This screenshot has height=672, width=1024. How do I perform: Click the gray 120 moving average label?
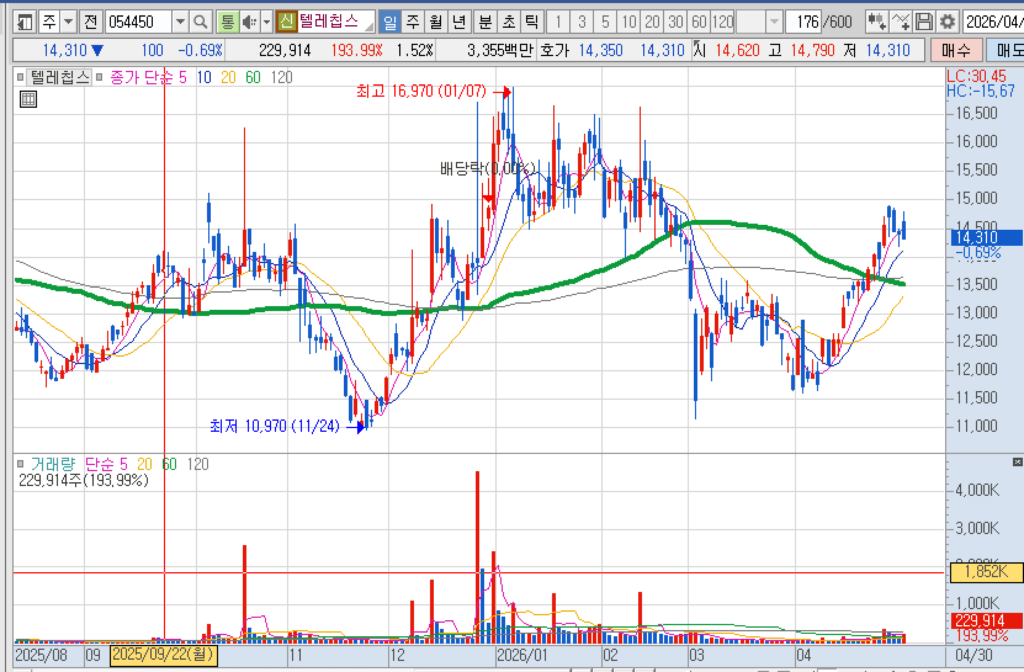281,78
